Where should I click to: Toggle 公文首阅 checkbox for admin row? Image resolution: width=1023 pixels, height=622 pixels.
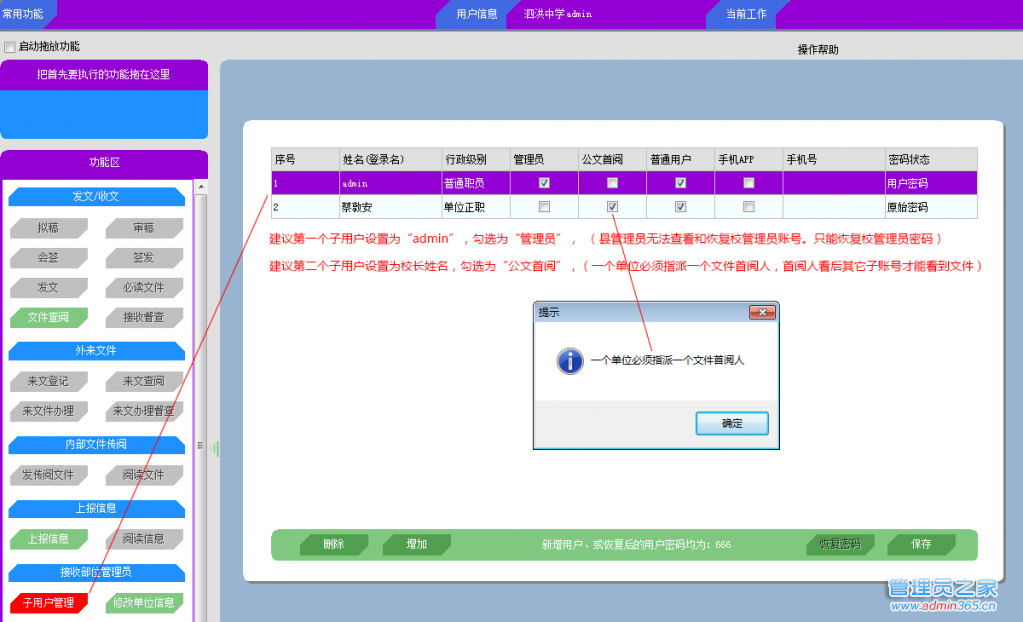[612, 183]
